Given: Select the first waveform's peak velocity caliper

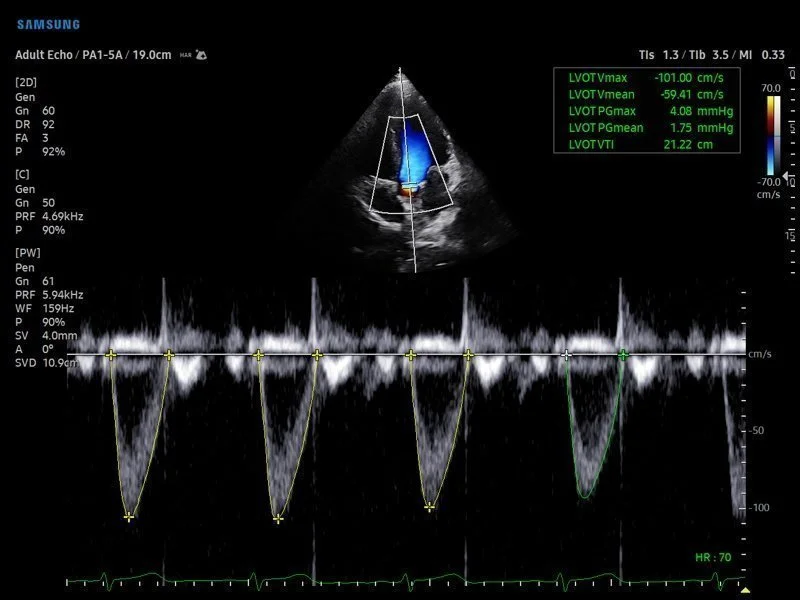Looking at the screenshot, I should coord(129,516).
